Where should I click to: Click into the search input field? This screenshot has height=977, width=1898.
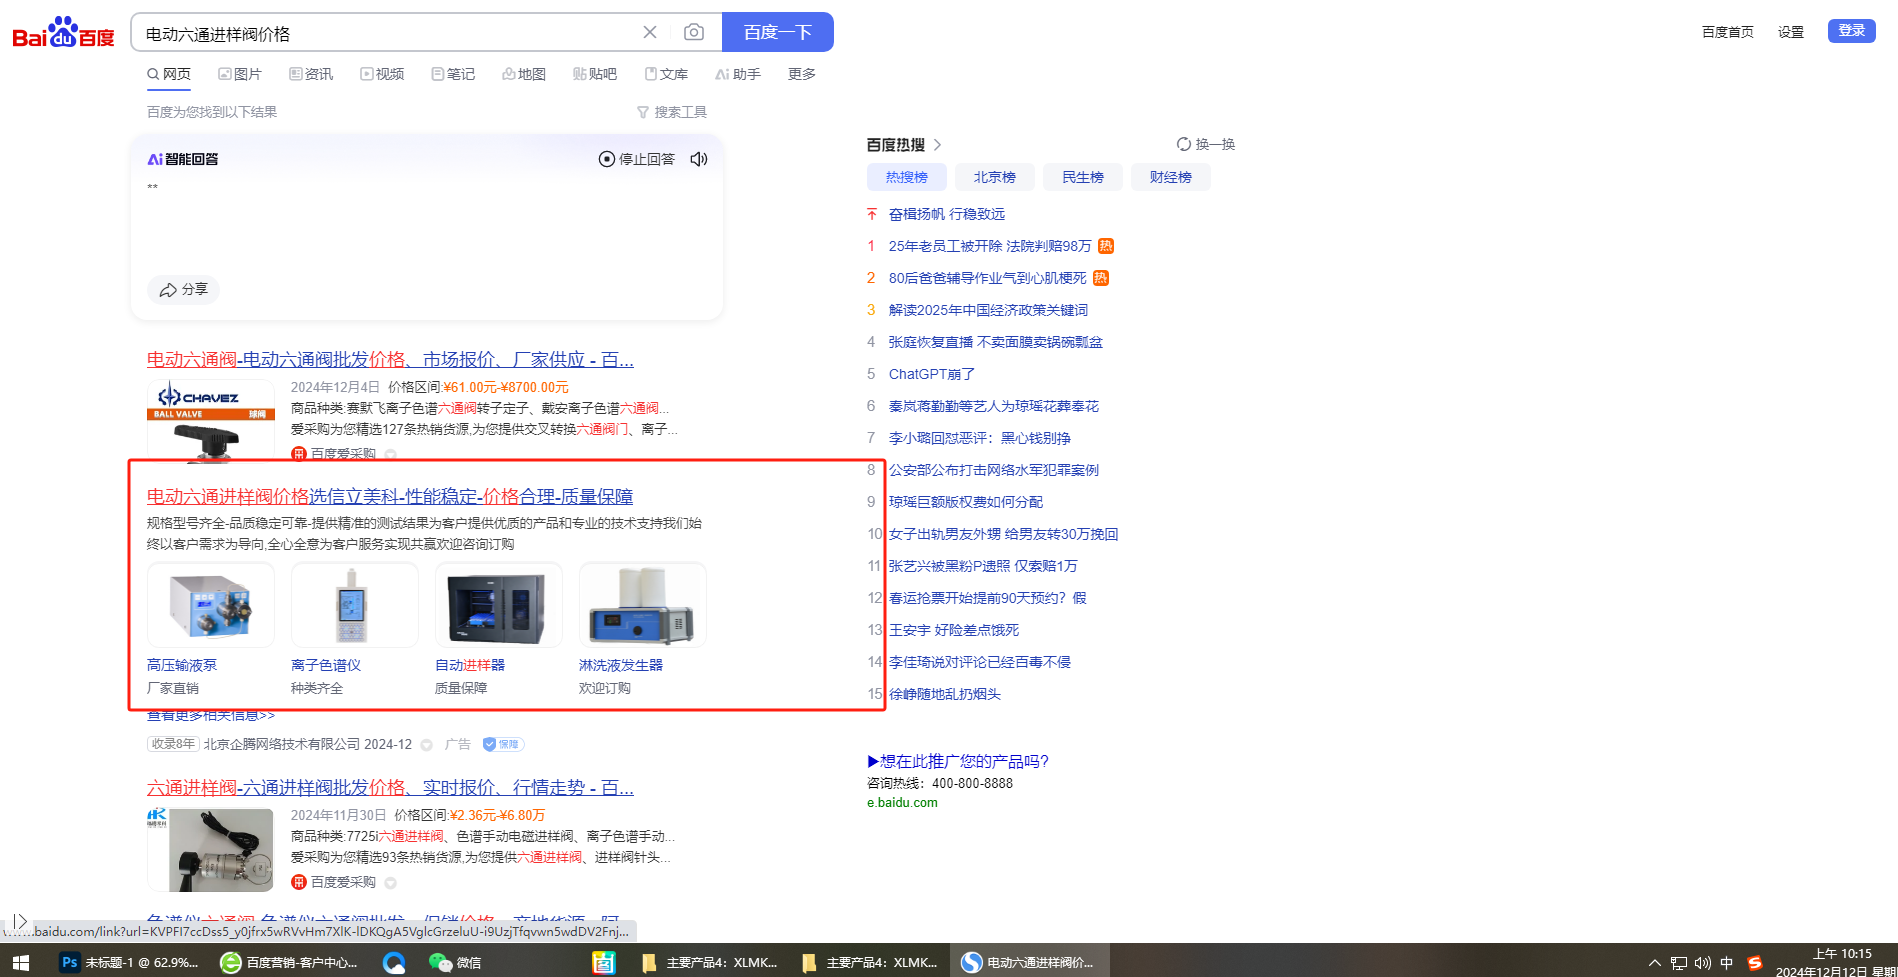[x=390, y=33]
